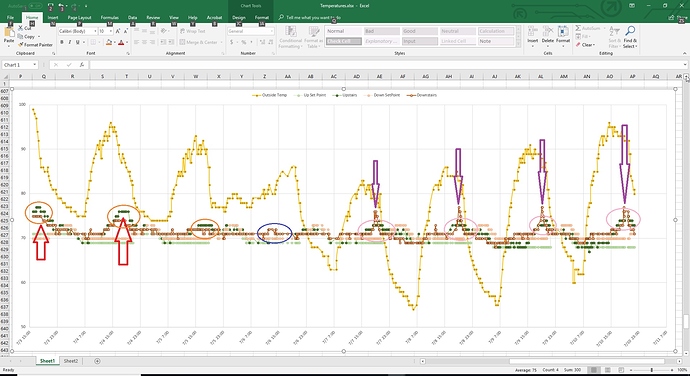Click in the formula bar input
The height and width of the screenshot is (376, 690).
pyautogui.click(x=388, y=65)
